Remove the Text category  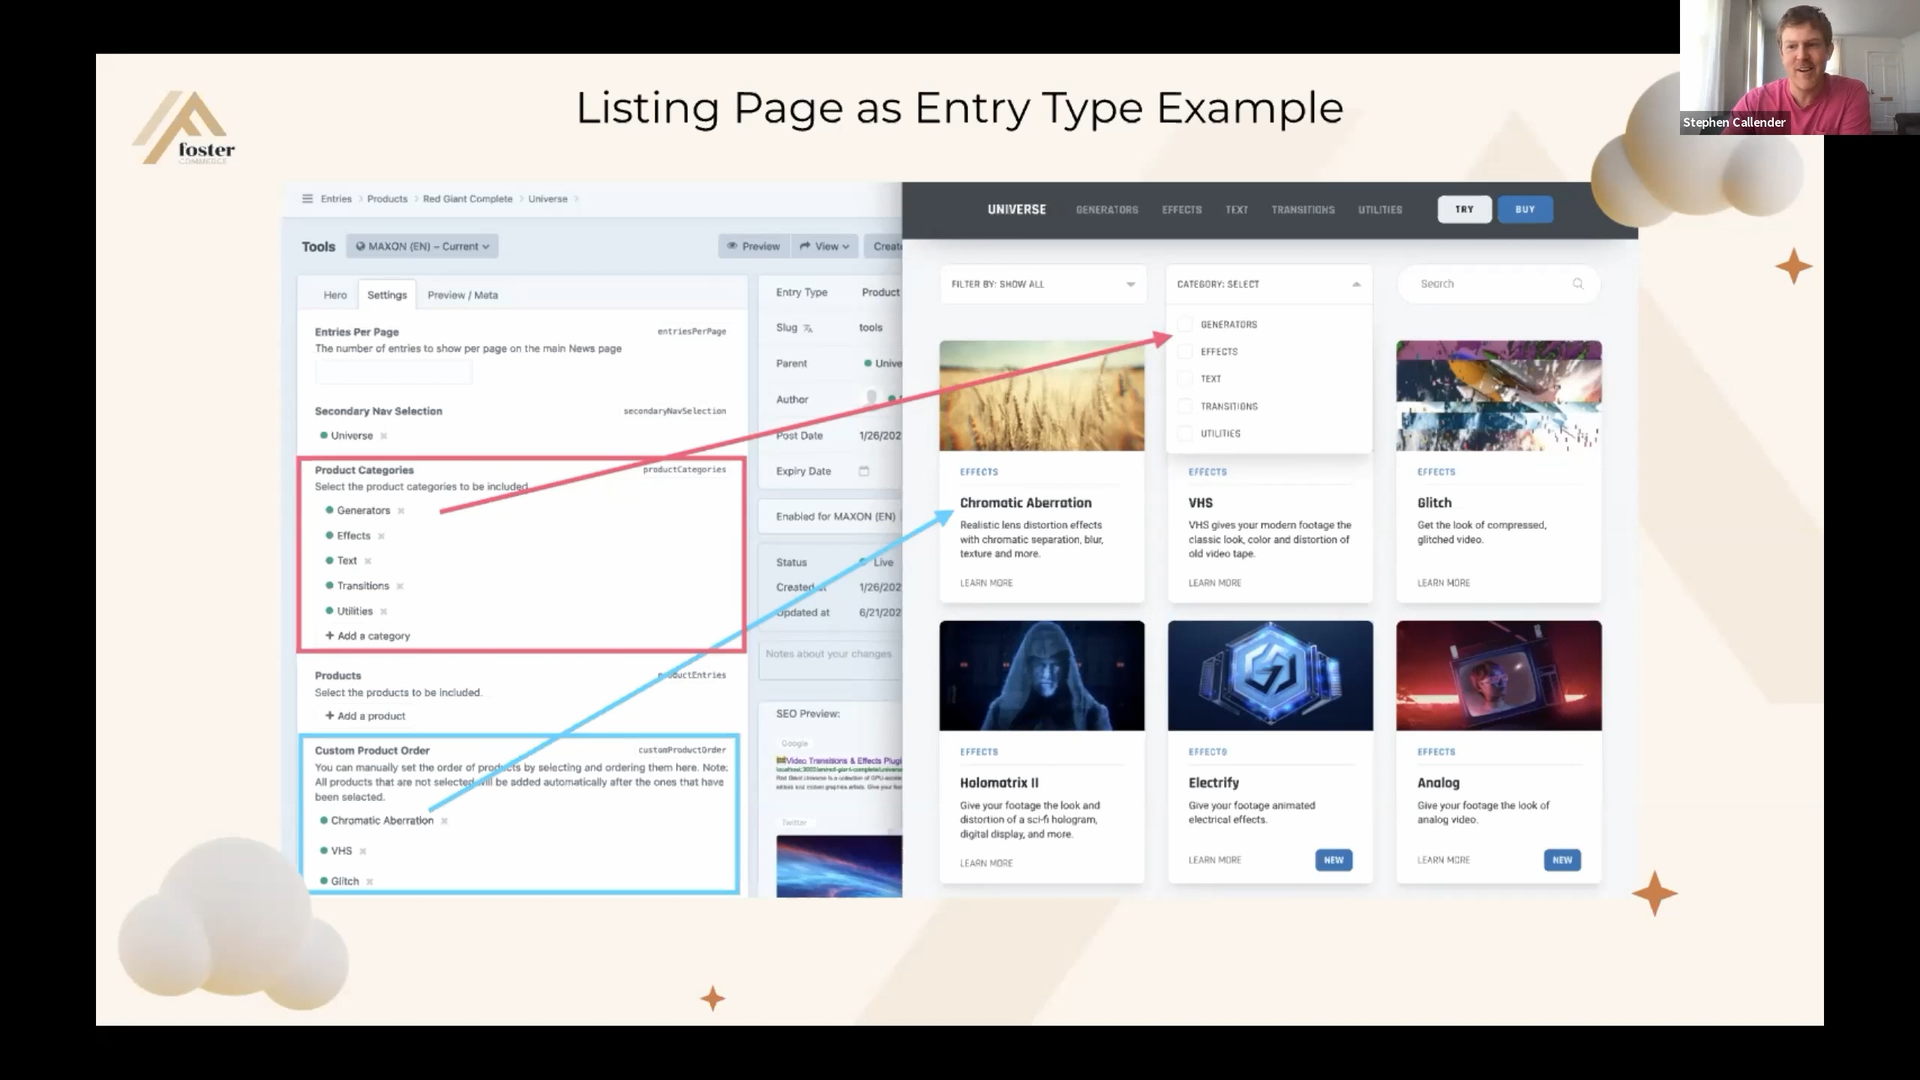(368, 561)
